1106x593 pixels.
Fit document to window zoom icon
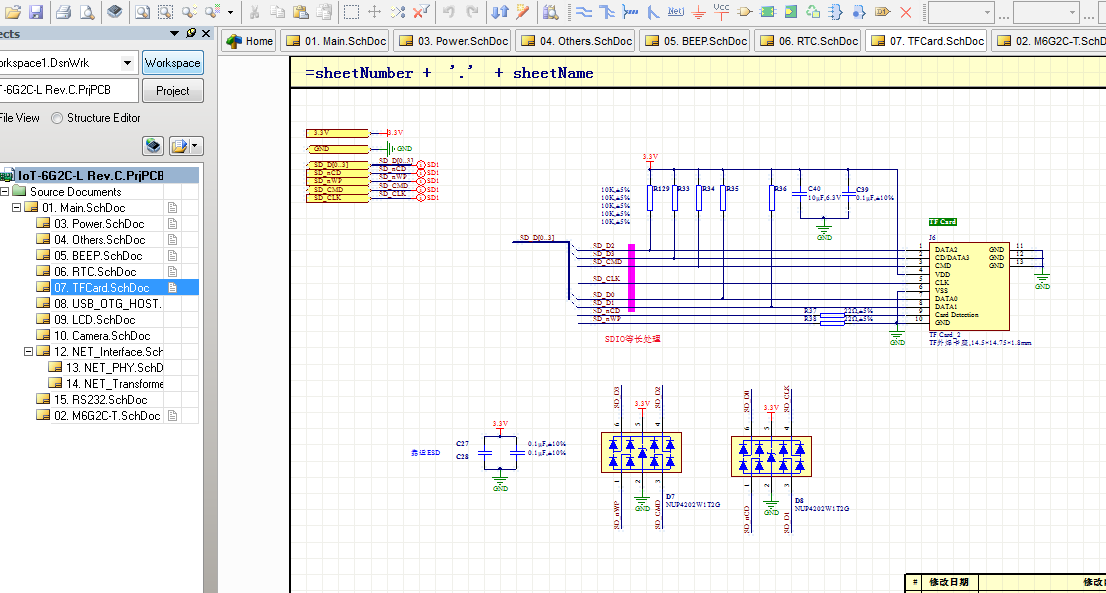coord(142,11)
